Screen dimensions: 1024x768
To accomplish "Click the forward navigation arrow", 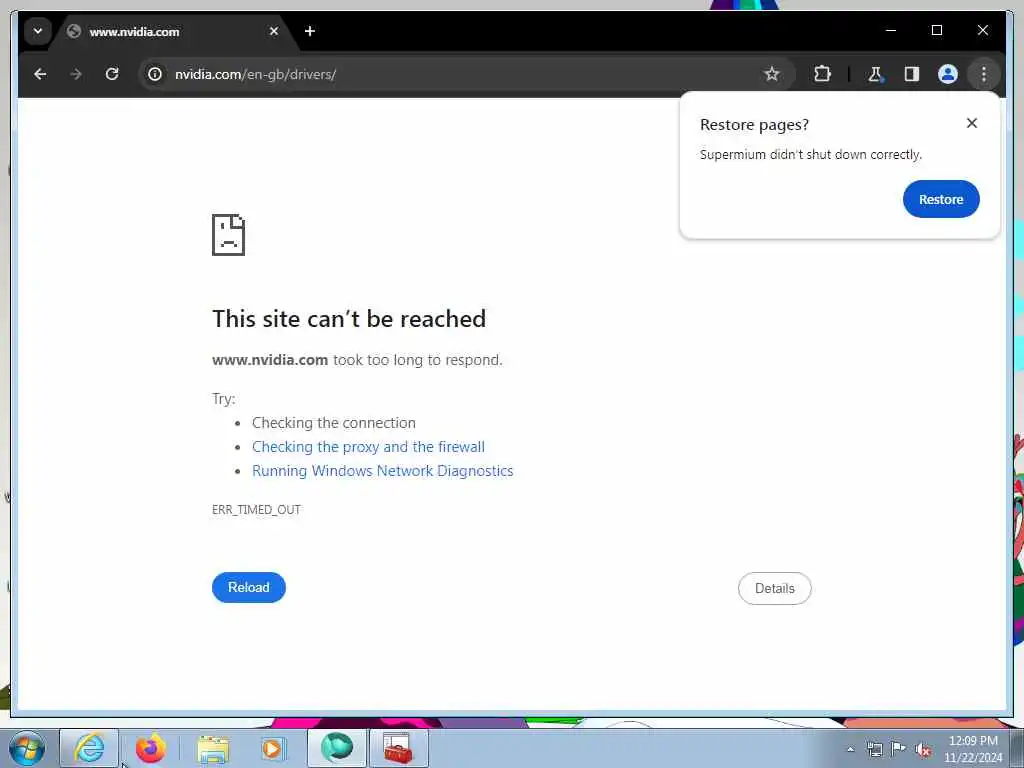I will coord(76,74).
